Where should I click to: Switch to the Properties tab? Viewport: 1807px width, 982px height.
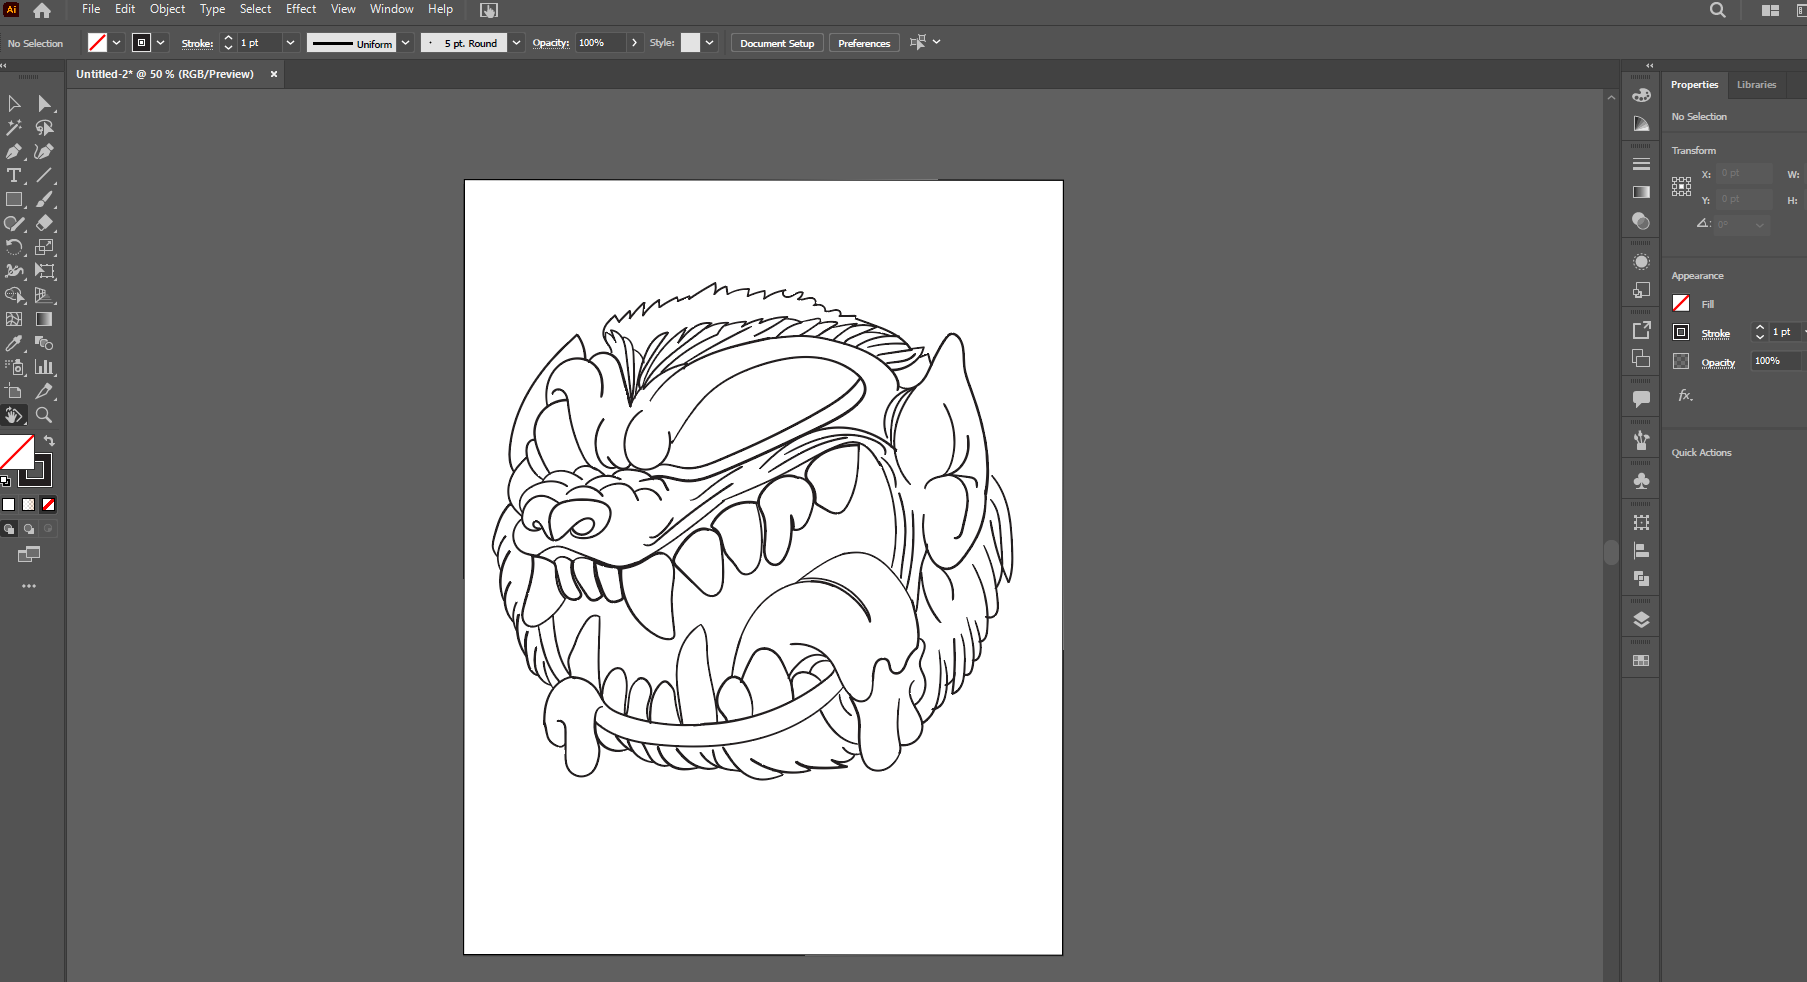(1694, 85)
